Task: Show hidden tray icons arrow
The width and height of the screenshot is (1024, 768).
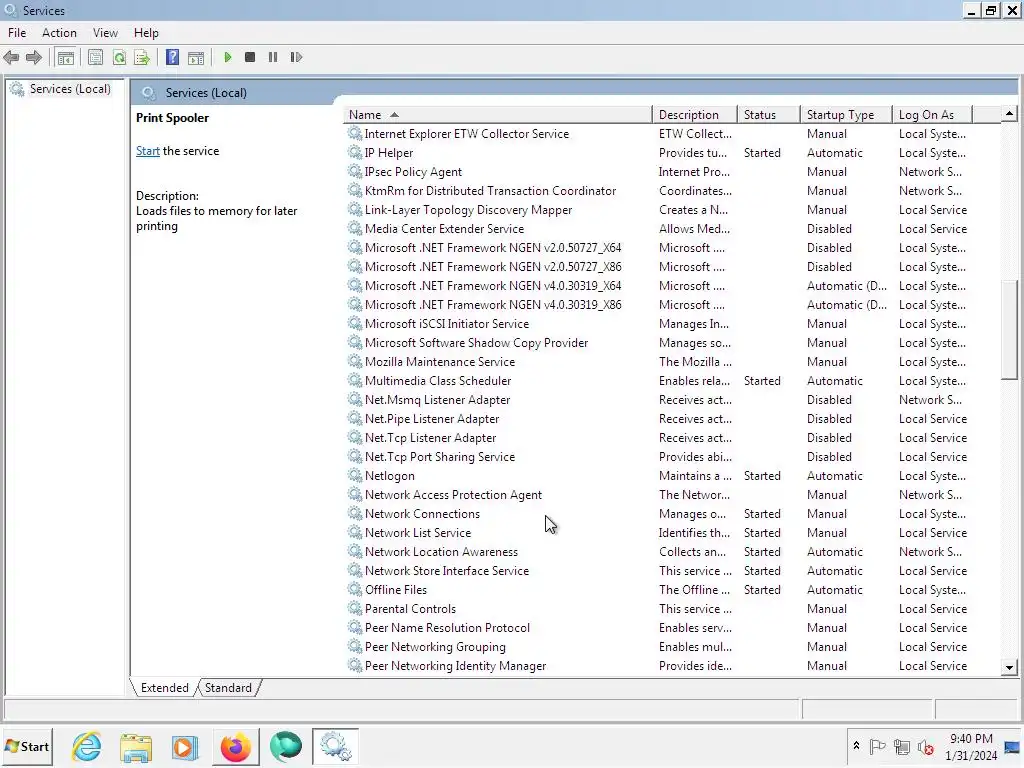Action: coord(856,746)
